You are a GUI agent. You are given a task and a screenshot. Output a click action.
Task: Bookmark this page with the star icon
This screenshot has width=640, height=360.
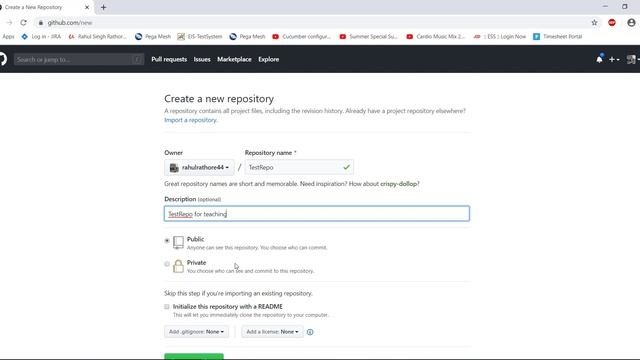click(x=594, y=23)
